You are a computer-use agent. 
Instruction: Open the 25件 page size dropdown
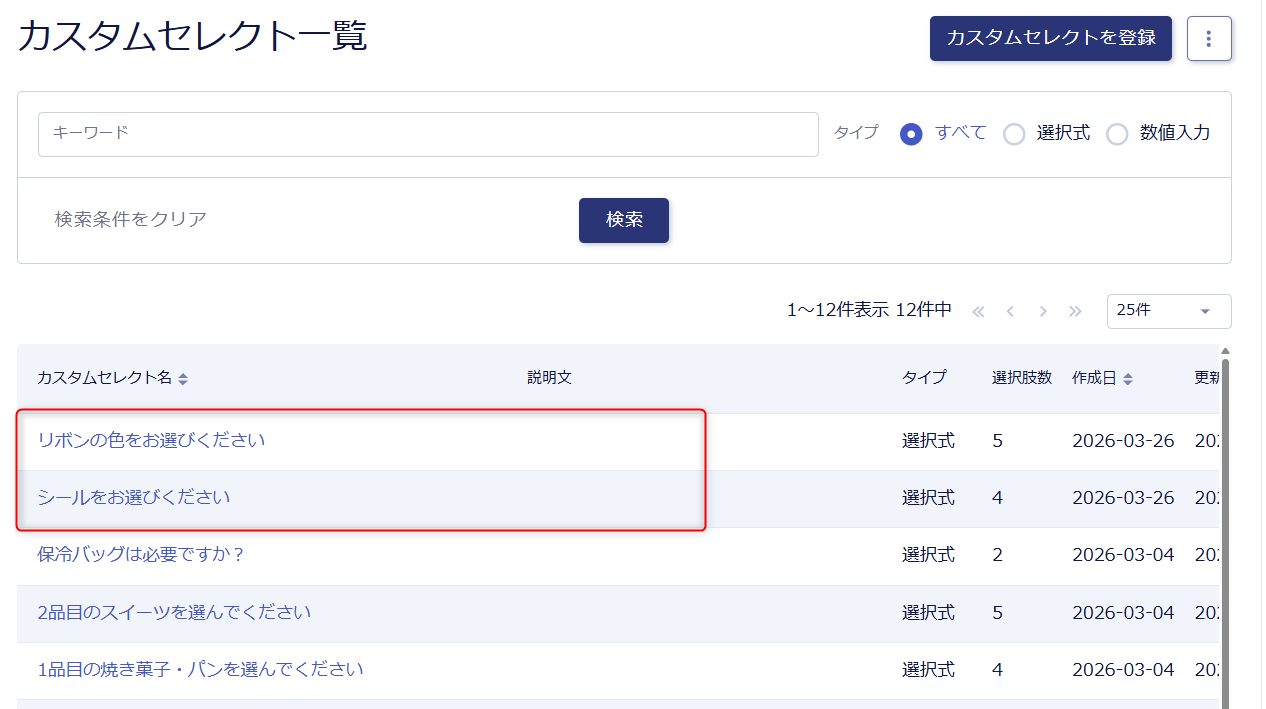(x=1168, y=311)
